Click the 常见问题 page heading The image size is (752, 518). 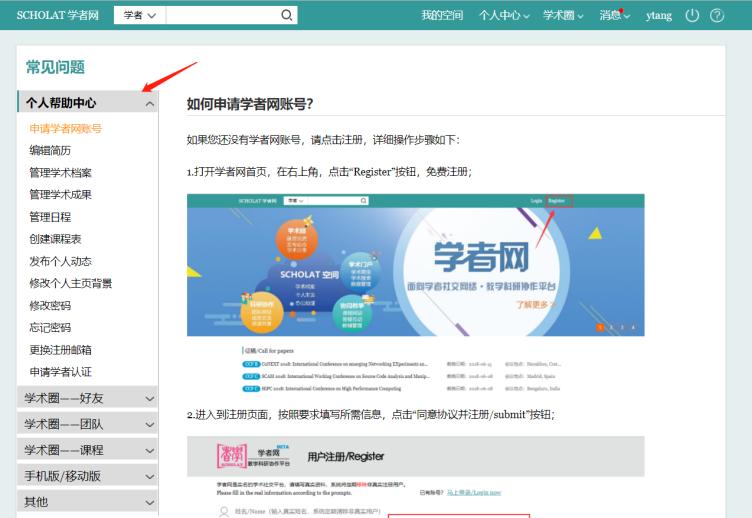click(55, 67)
